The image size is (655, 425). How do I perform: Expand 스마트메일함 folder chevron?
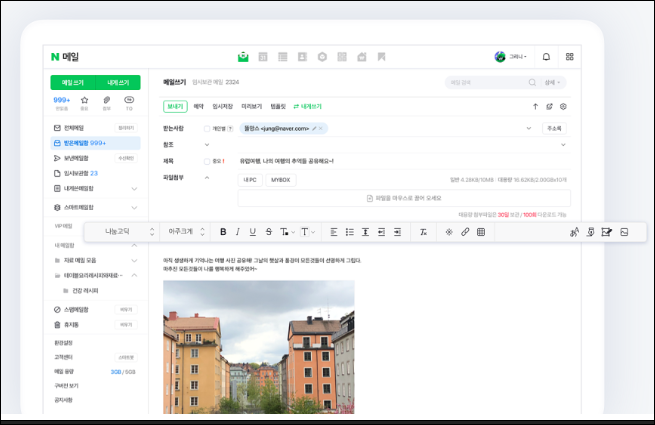(x=134, y=208)
